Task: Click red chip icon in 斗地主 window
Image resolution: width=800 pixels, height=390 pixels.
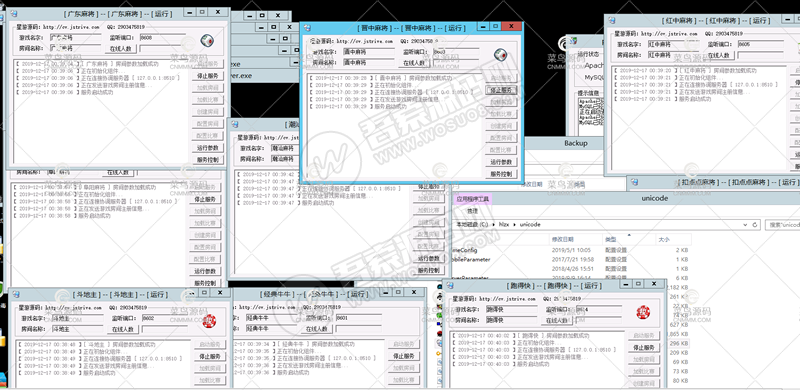Action: (209, 321)
